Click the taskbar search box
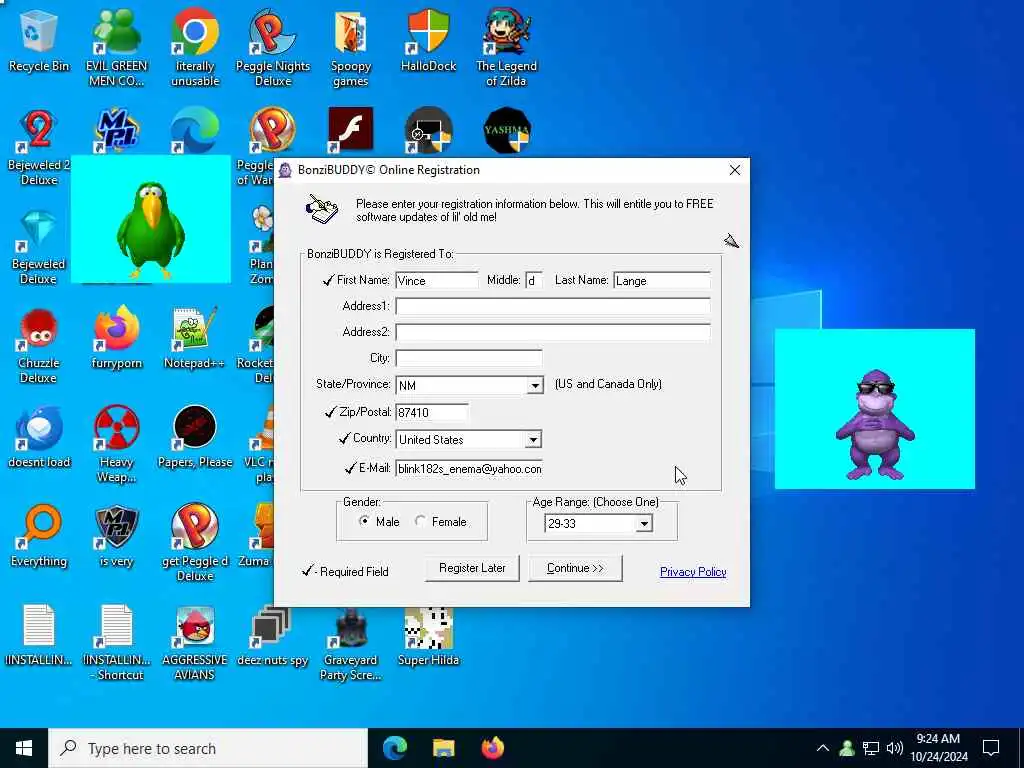 [x=208, y=748]
